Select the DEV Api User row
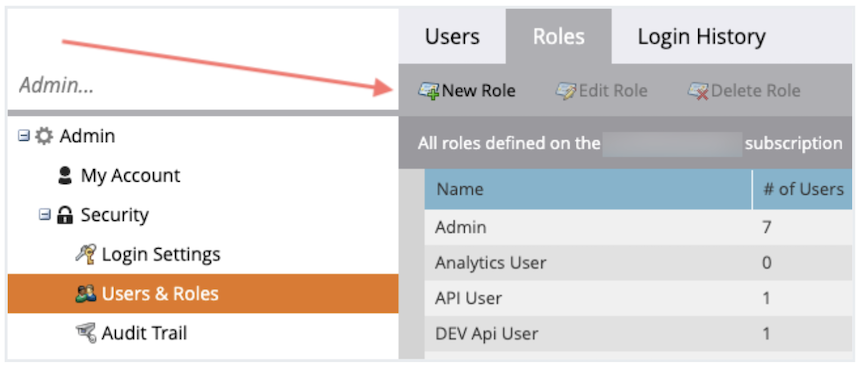 pos(638,333)
